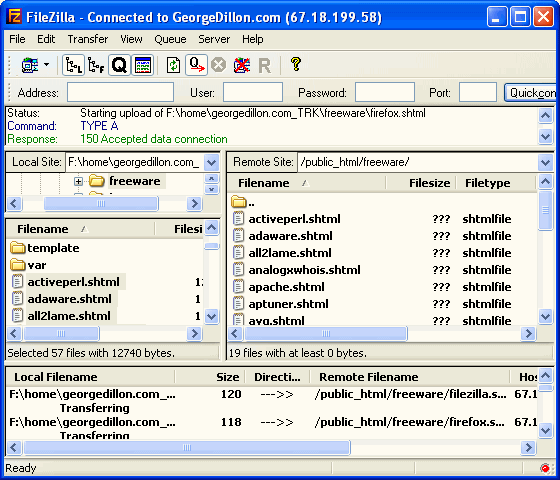The width and height of the screenshot is (560, 480).
Task: Select the freeware folder in local tree
Action: [x=135, y=181]
